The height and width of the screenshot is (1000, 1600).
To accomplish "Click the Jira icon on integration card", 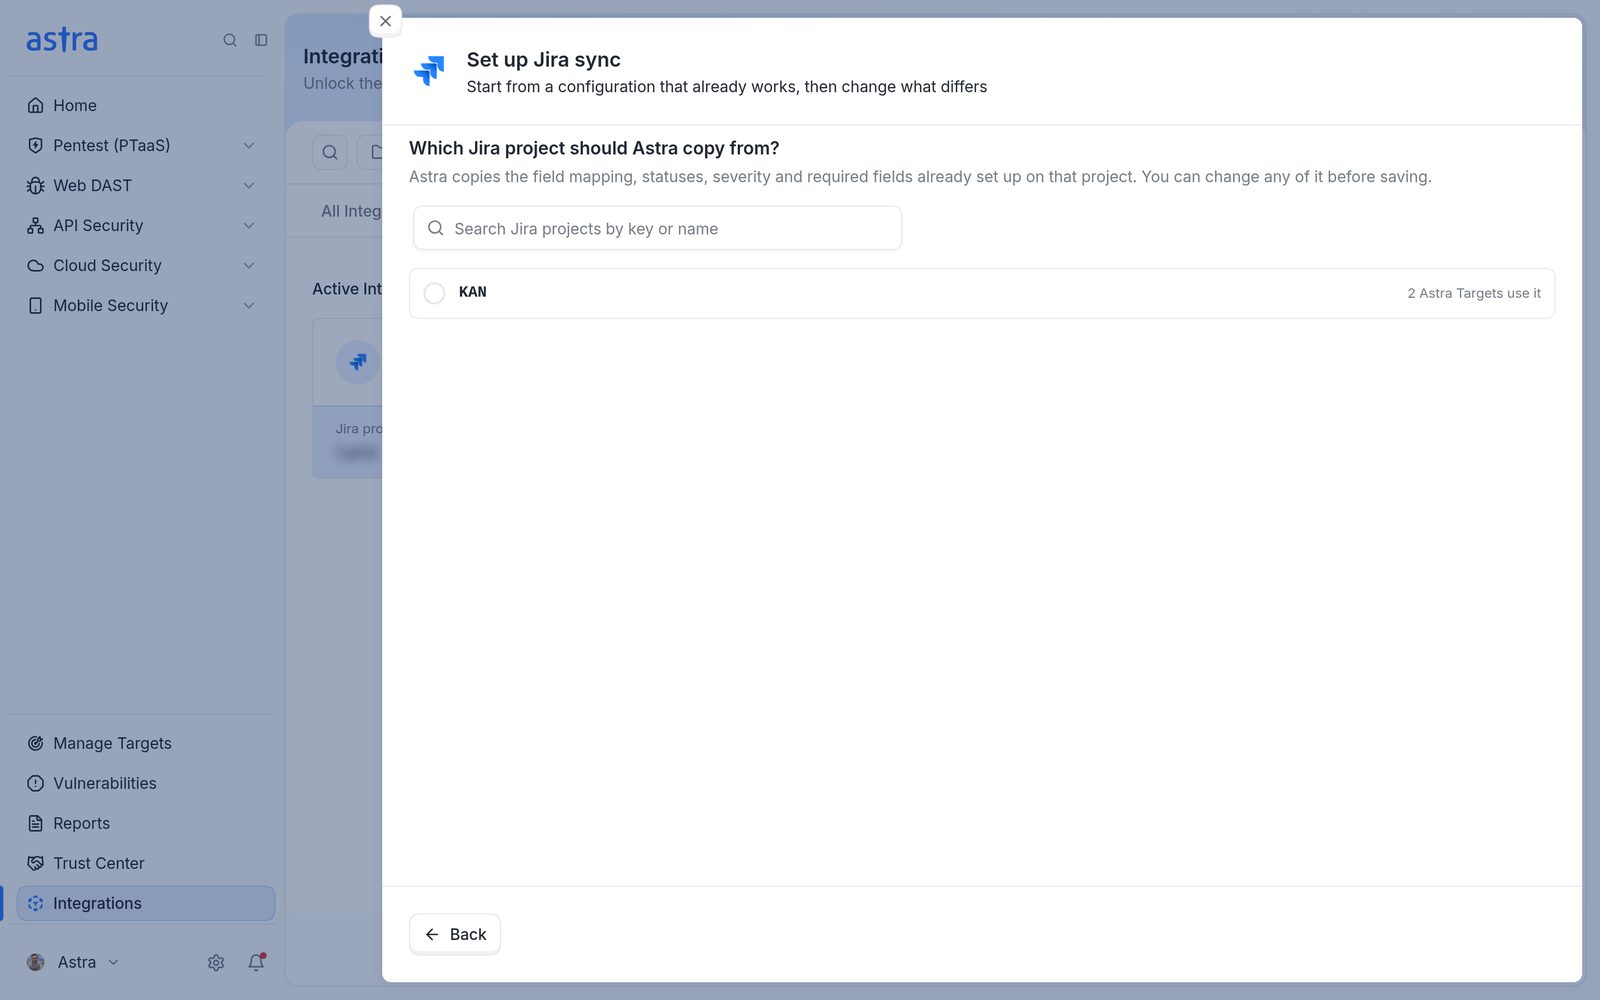I will [357, 362].
